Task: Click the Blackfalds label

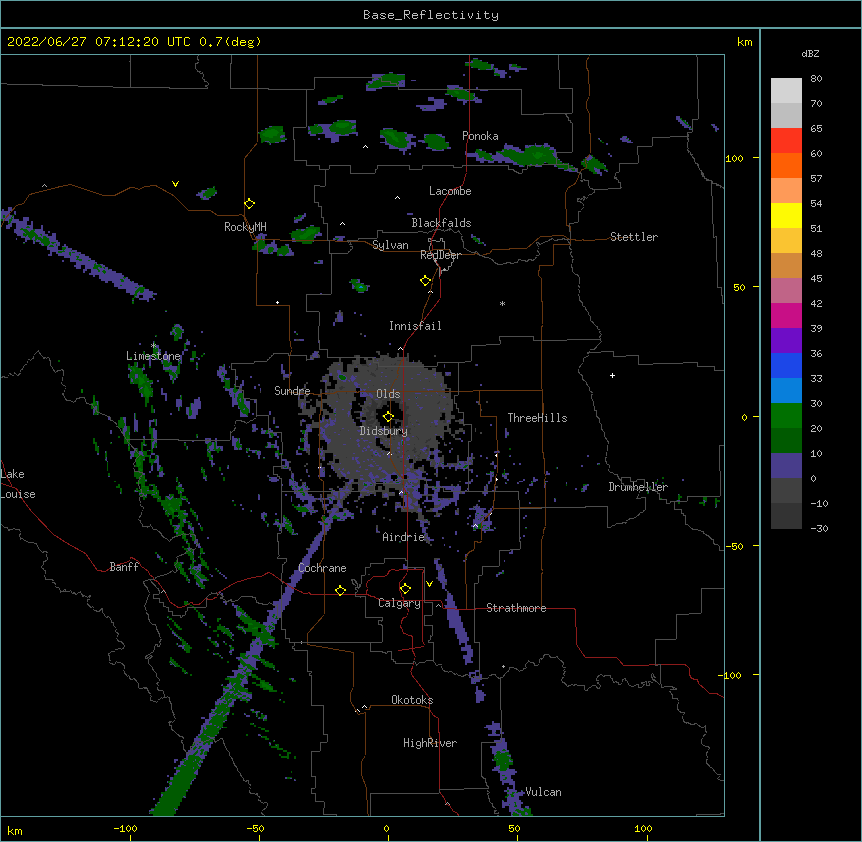Action: tap(441, 223)
